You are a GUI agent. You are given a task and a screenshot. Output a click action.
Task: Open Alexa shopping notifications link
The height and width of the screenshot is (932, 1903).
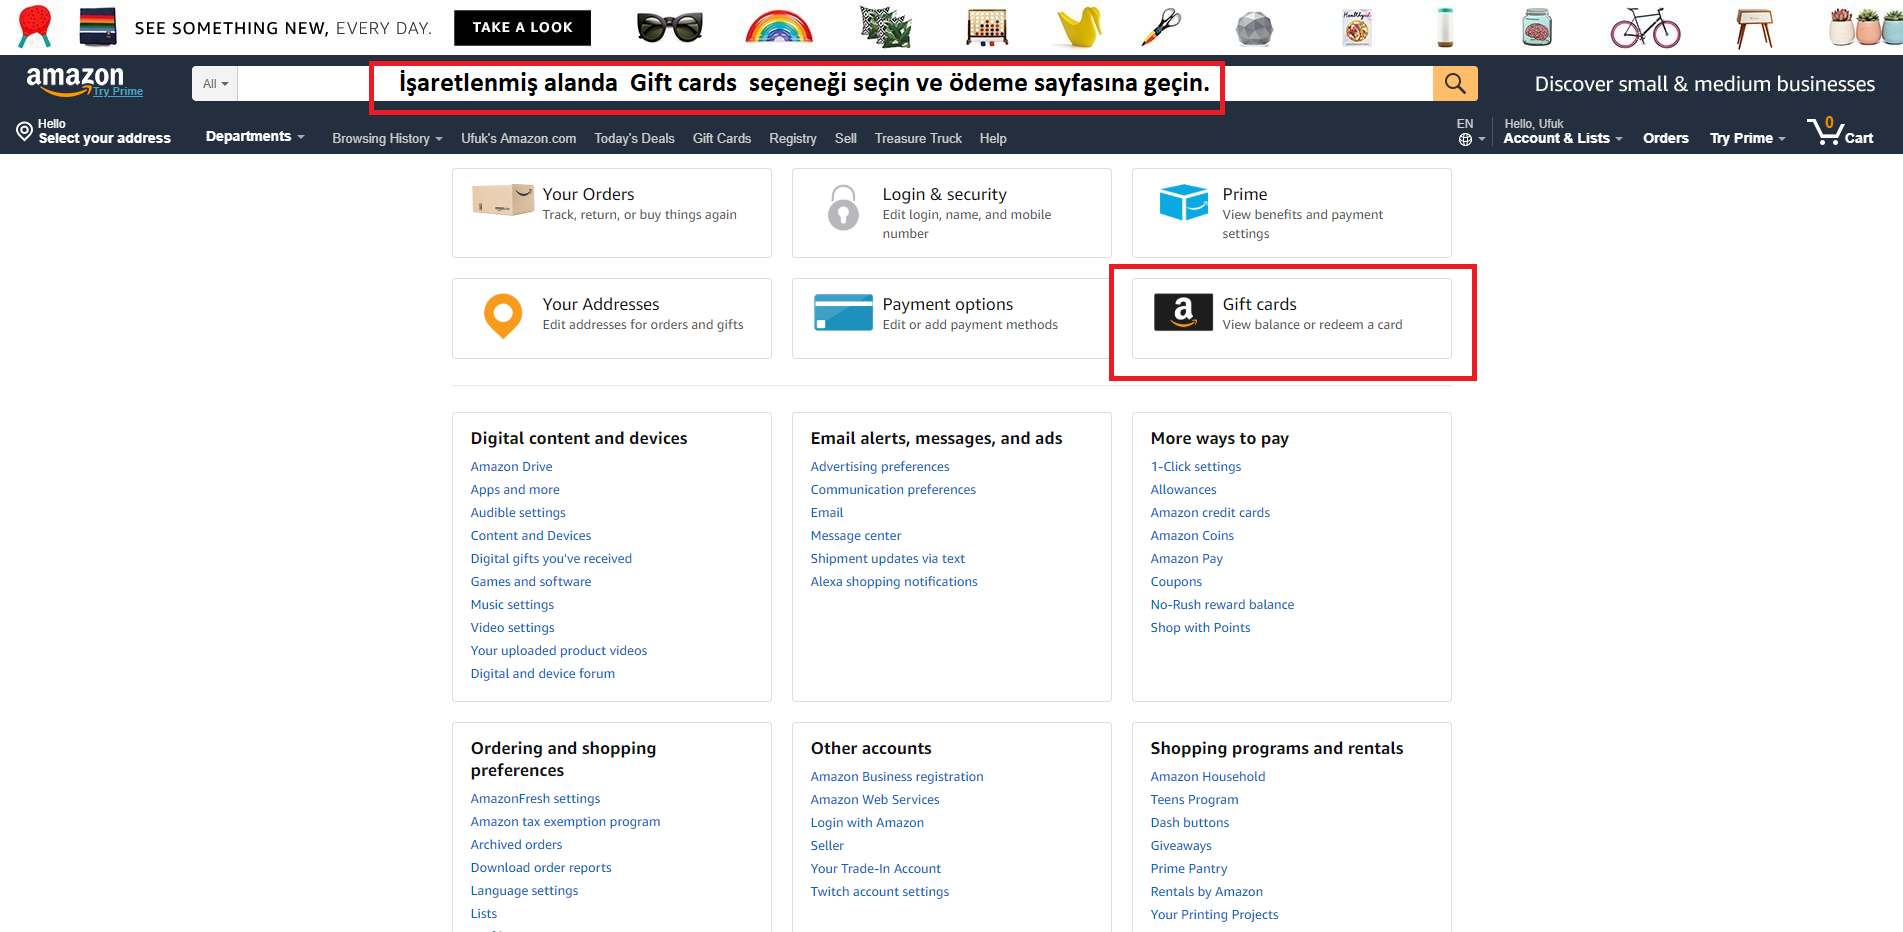(x=894, y=582)
